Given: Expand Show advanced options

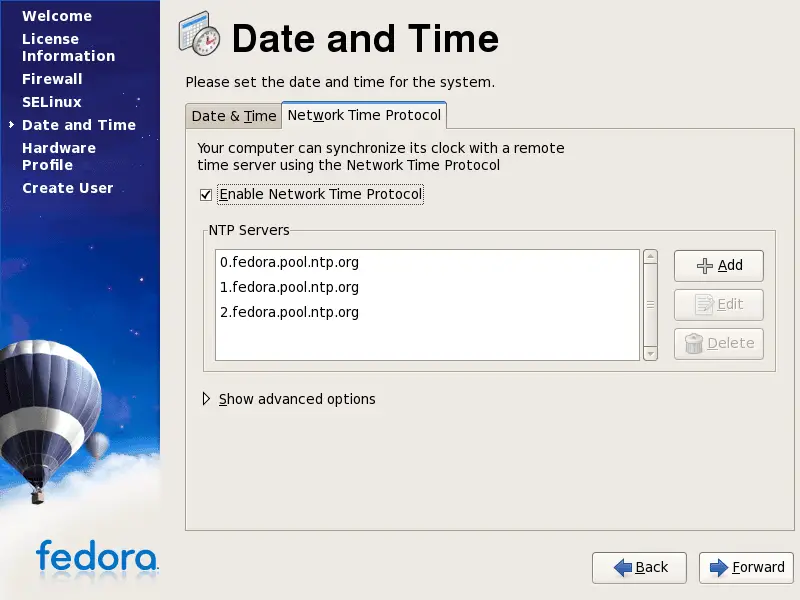Looking at the screenshot, I should pos(207,399).
